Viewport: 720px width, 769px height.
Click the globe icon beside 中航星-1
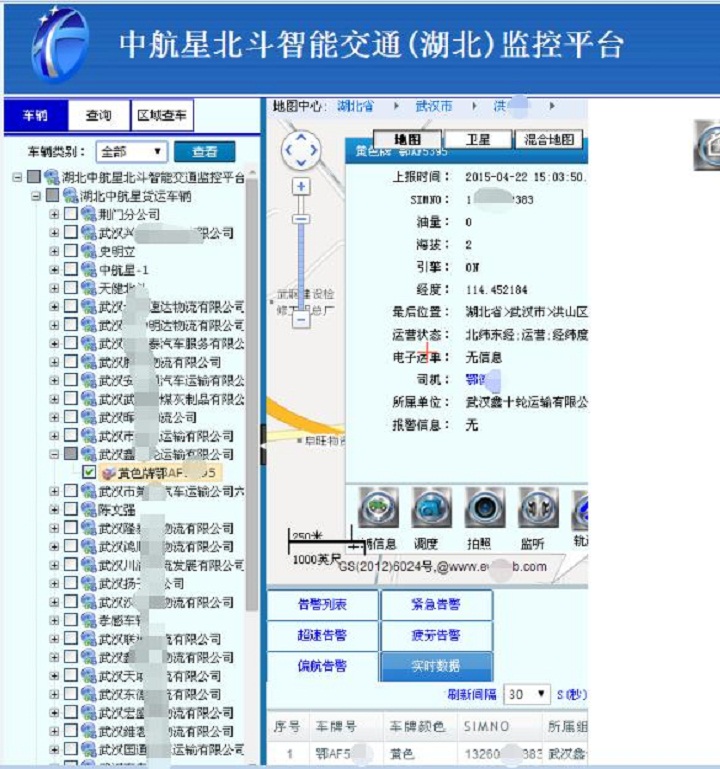[88, 269]
